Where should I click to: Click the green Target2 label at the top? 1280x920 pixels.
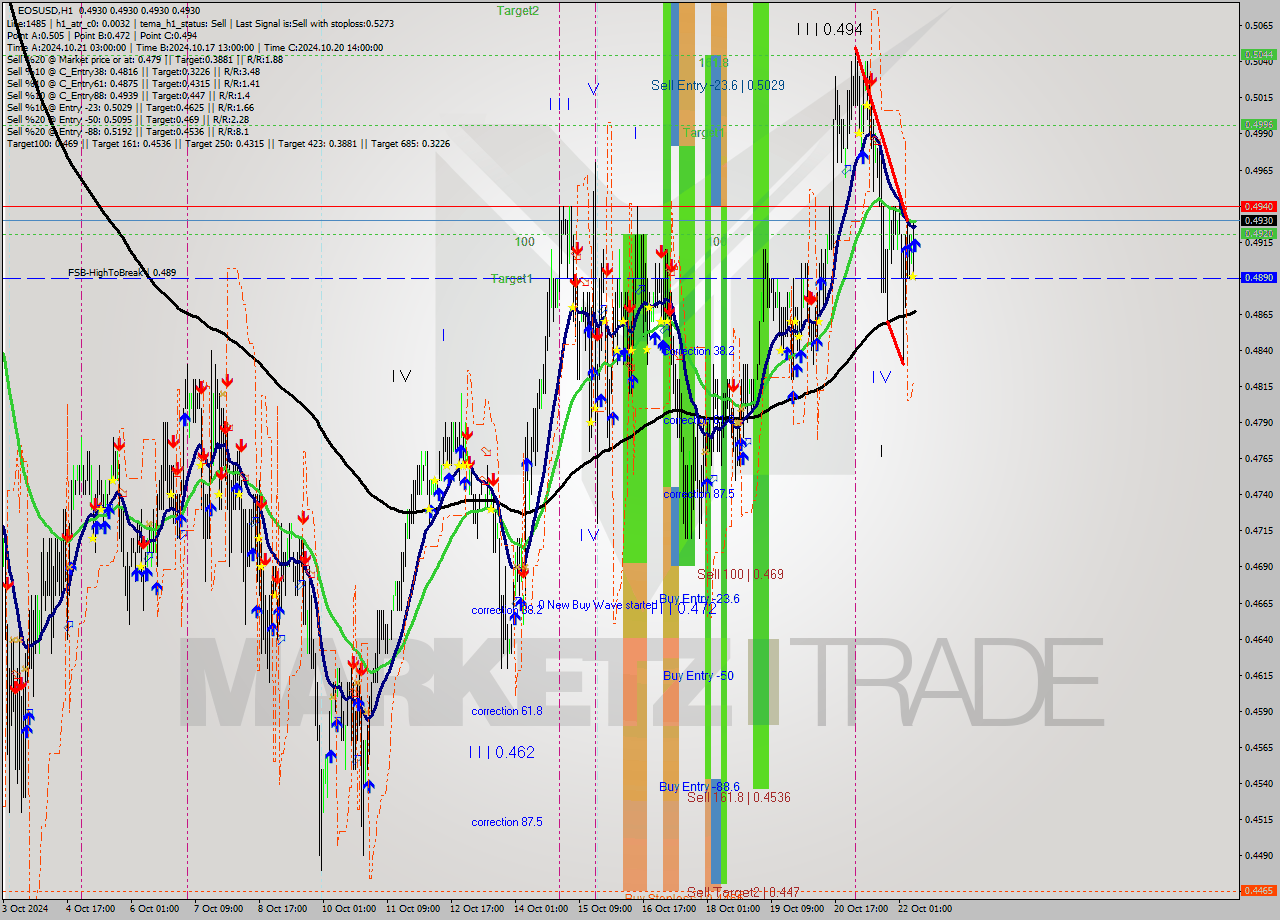pos(518,10)
